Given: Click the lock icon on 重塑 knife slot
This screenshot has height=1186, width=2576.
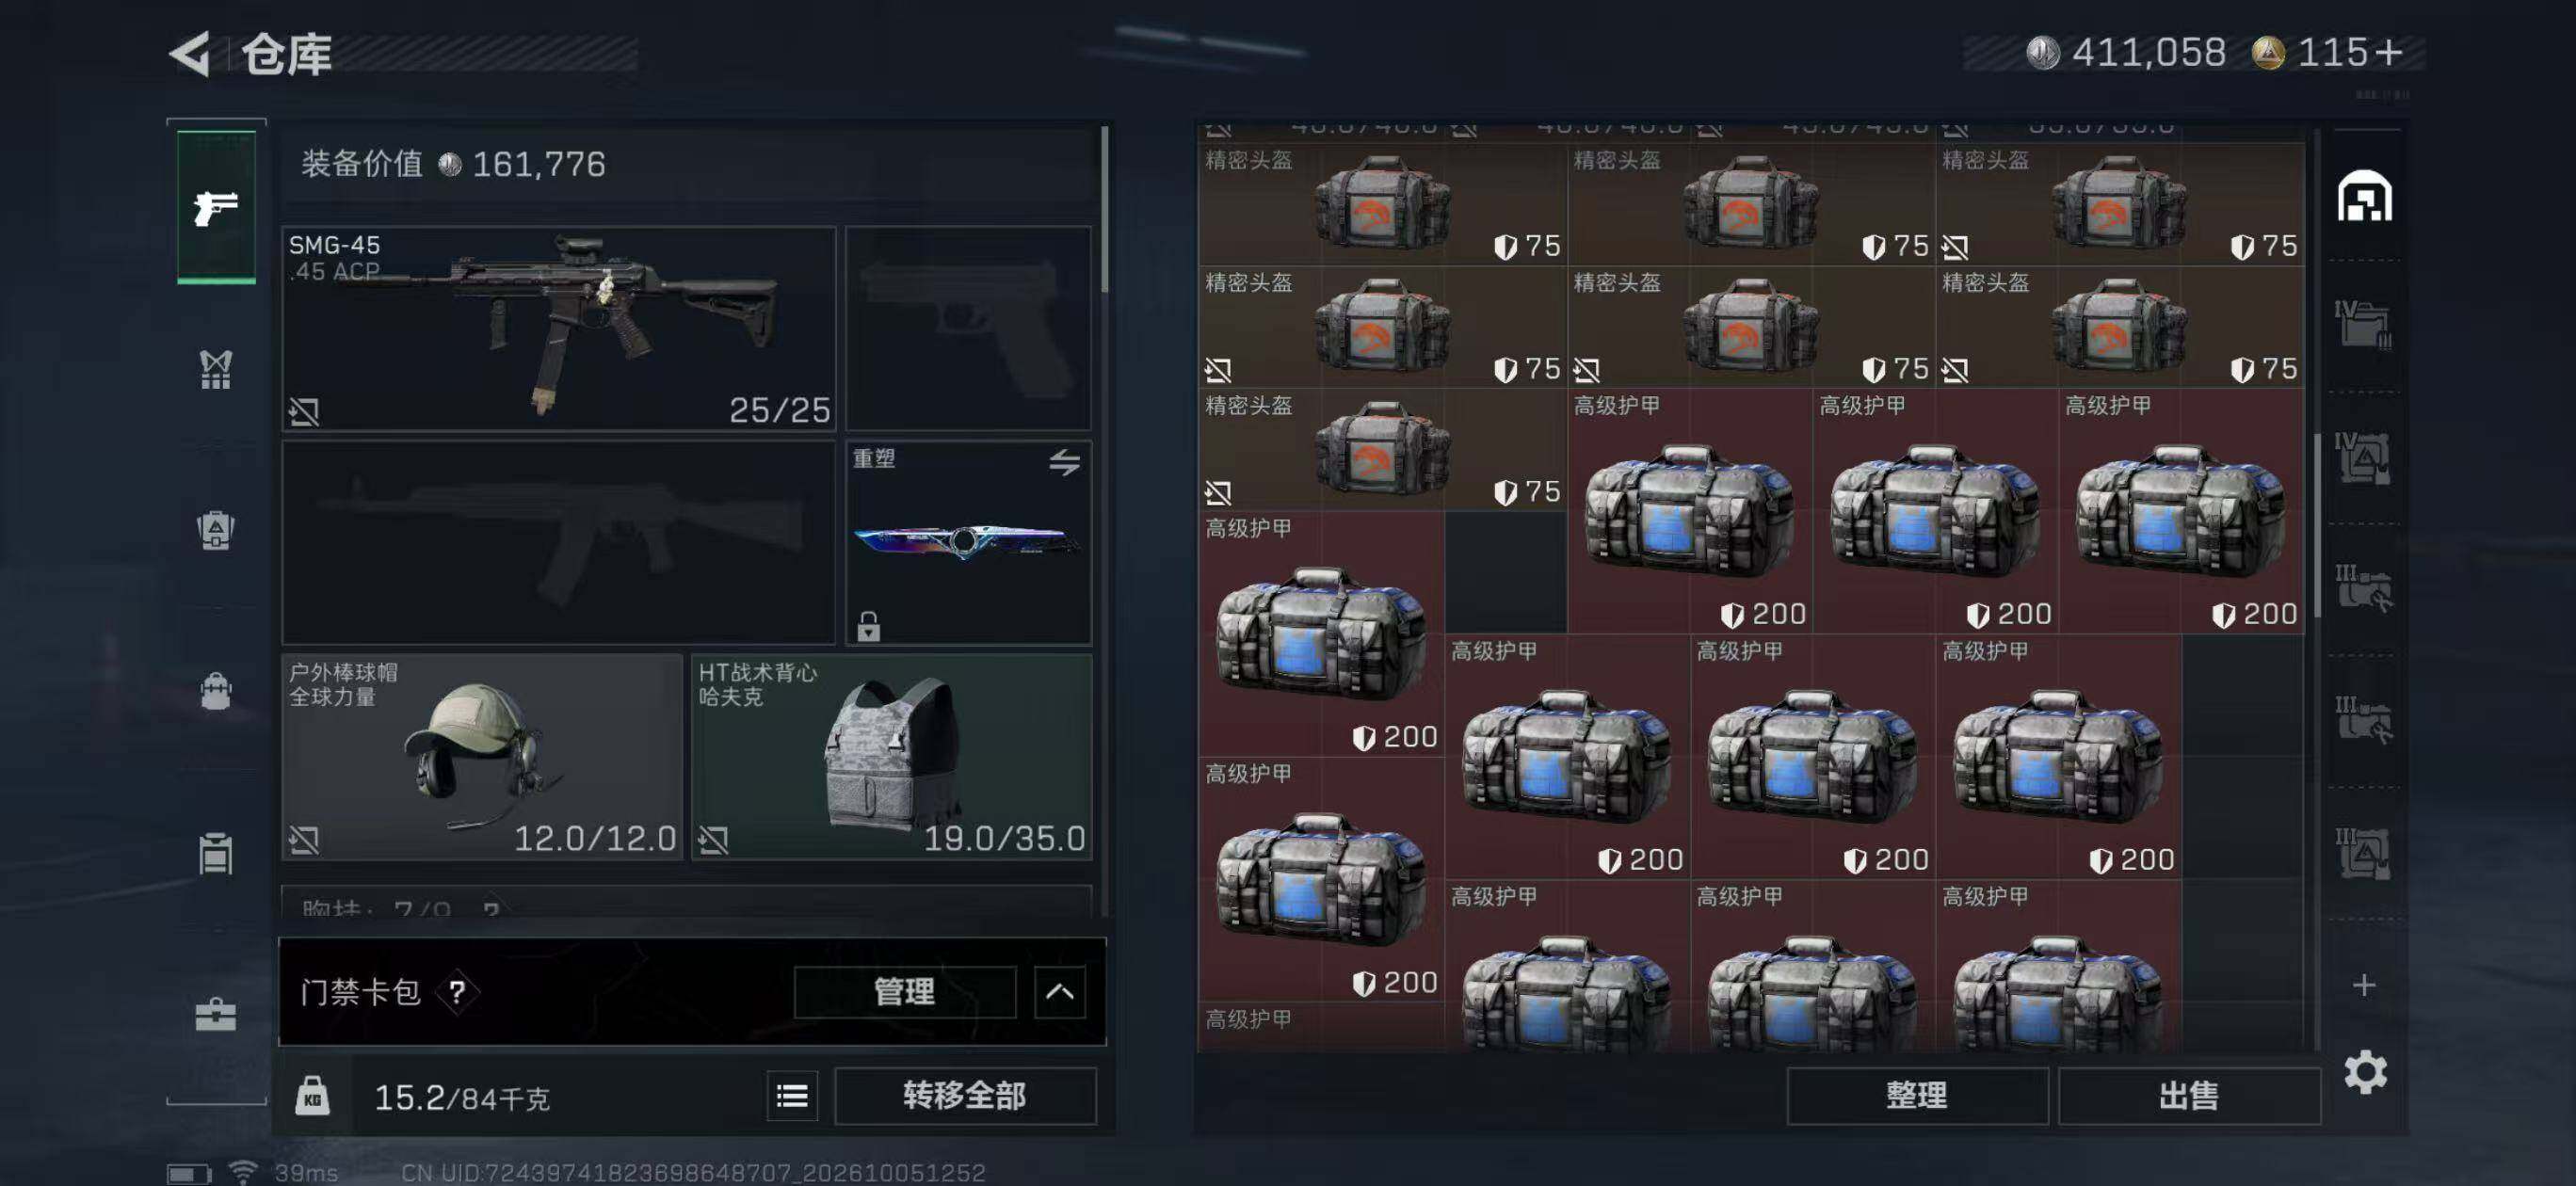Looking at the screenshot, I should [868, 626].
